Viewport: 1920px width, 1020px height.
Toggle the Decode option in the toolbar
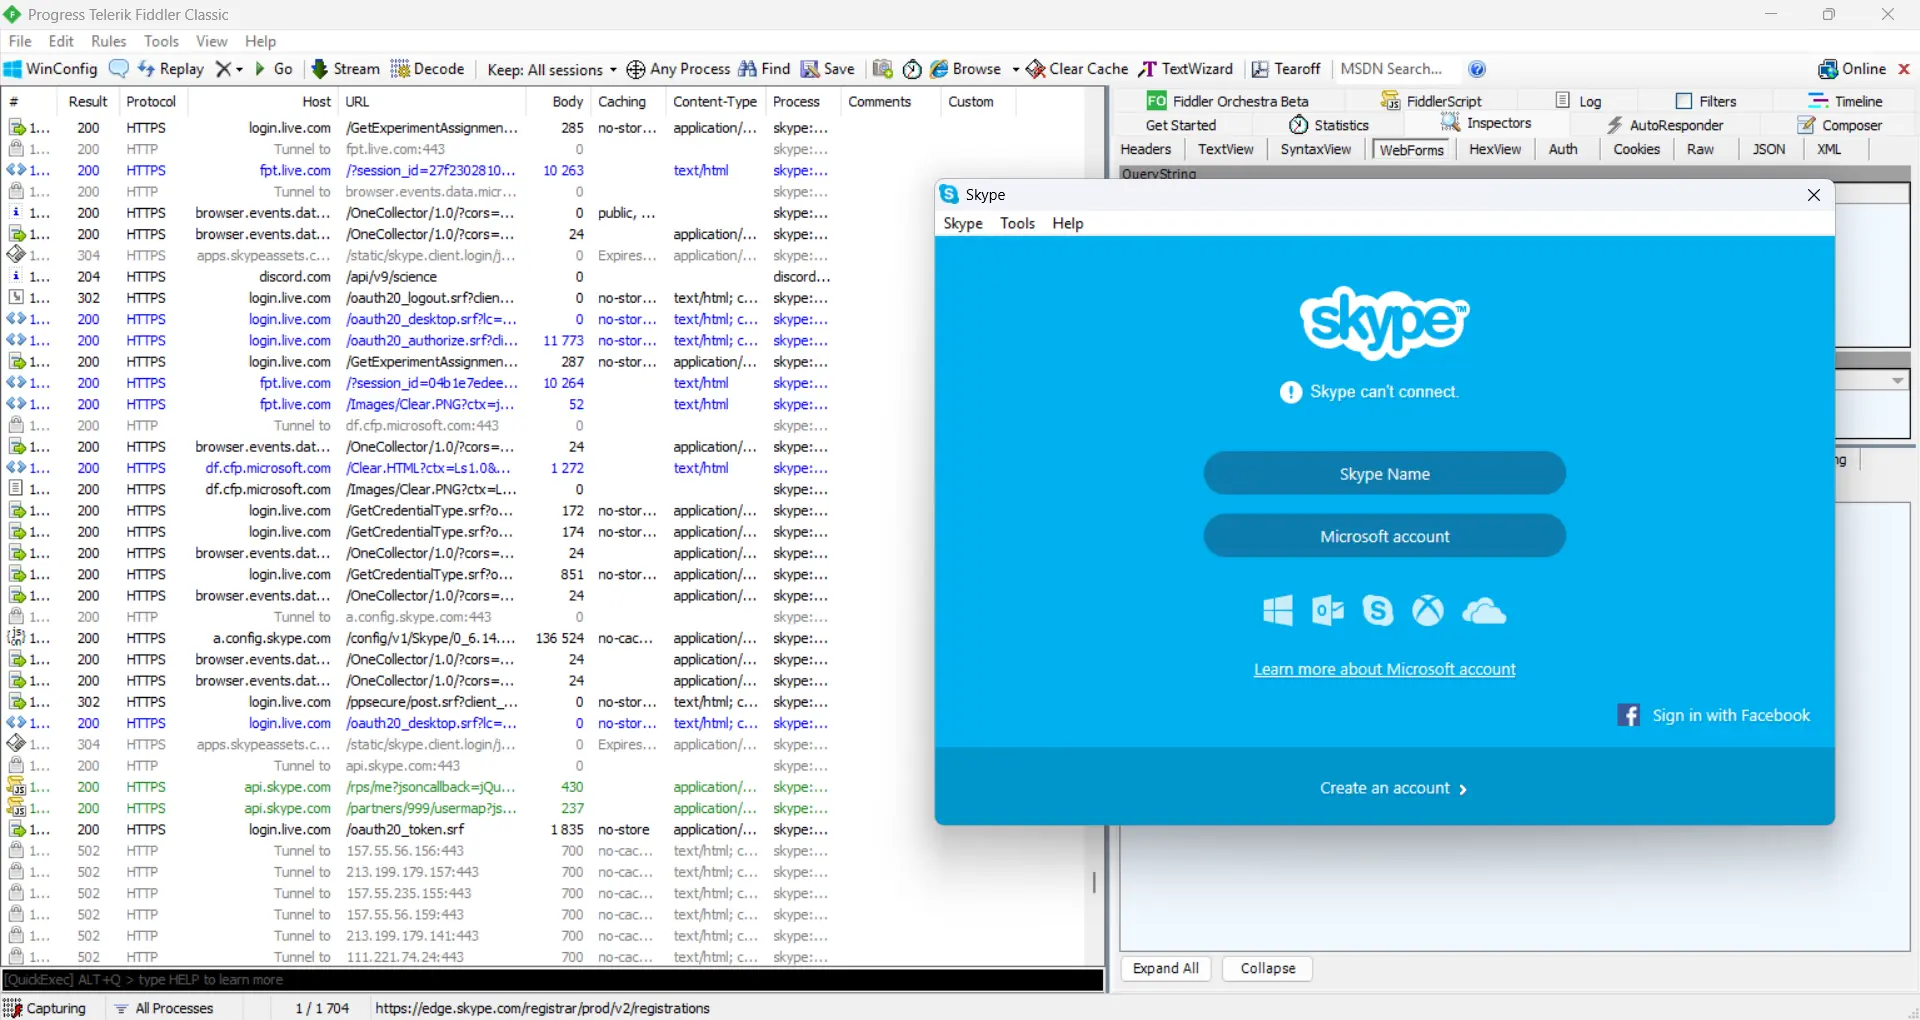[x=428, y=69]
